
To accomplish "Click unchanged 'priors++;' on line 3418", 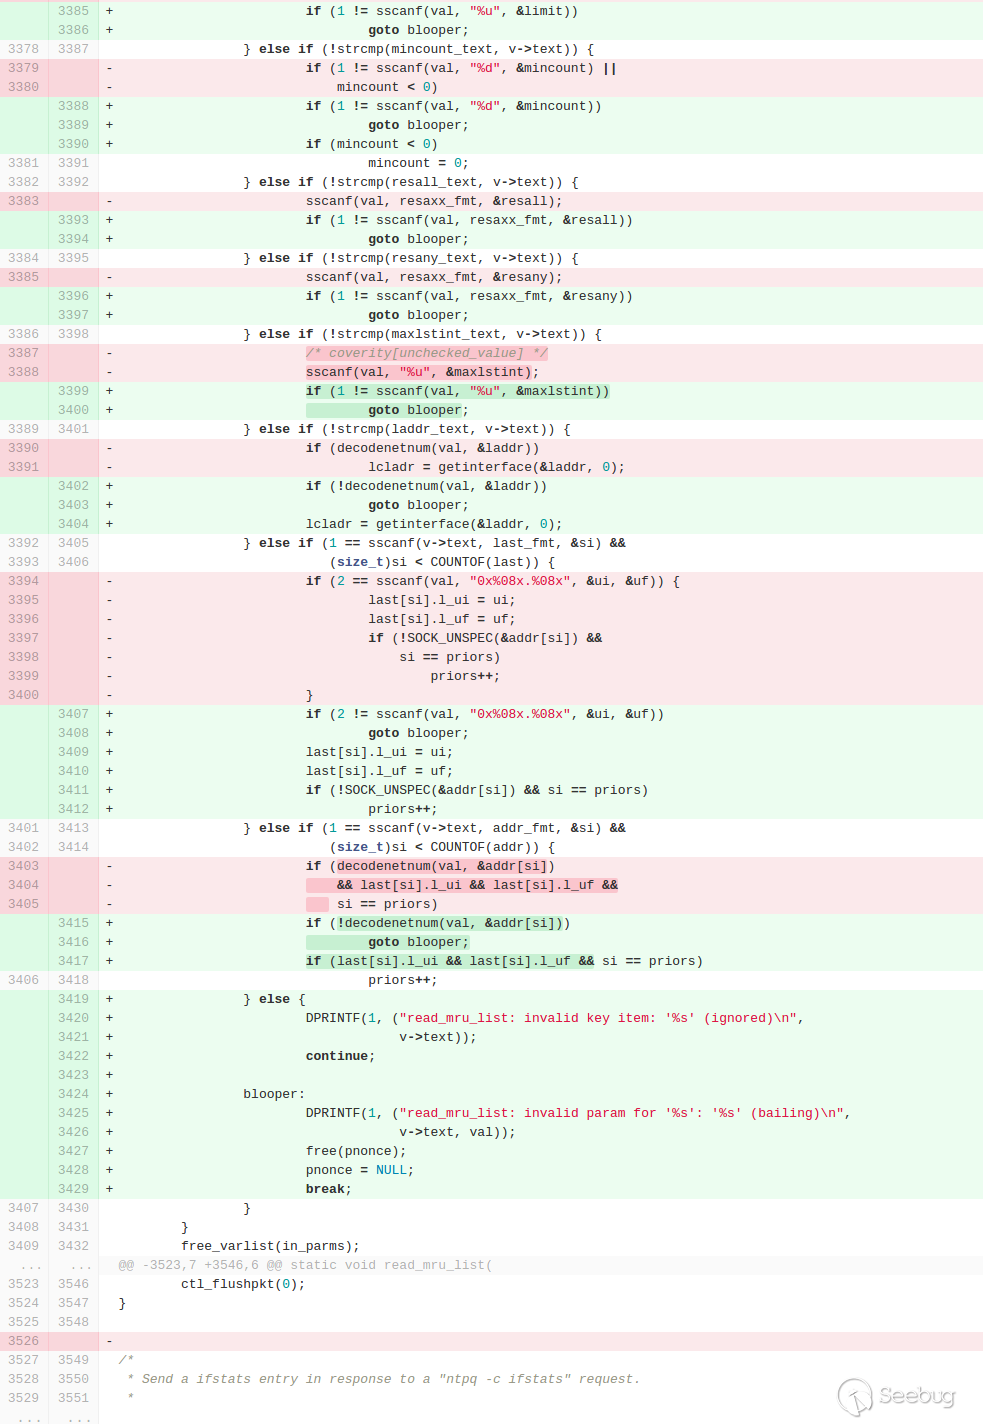I will [402, 980].
